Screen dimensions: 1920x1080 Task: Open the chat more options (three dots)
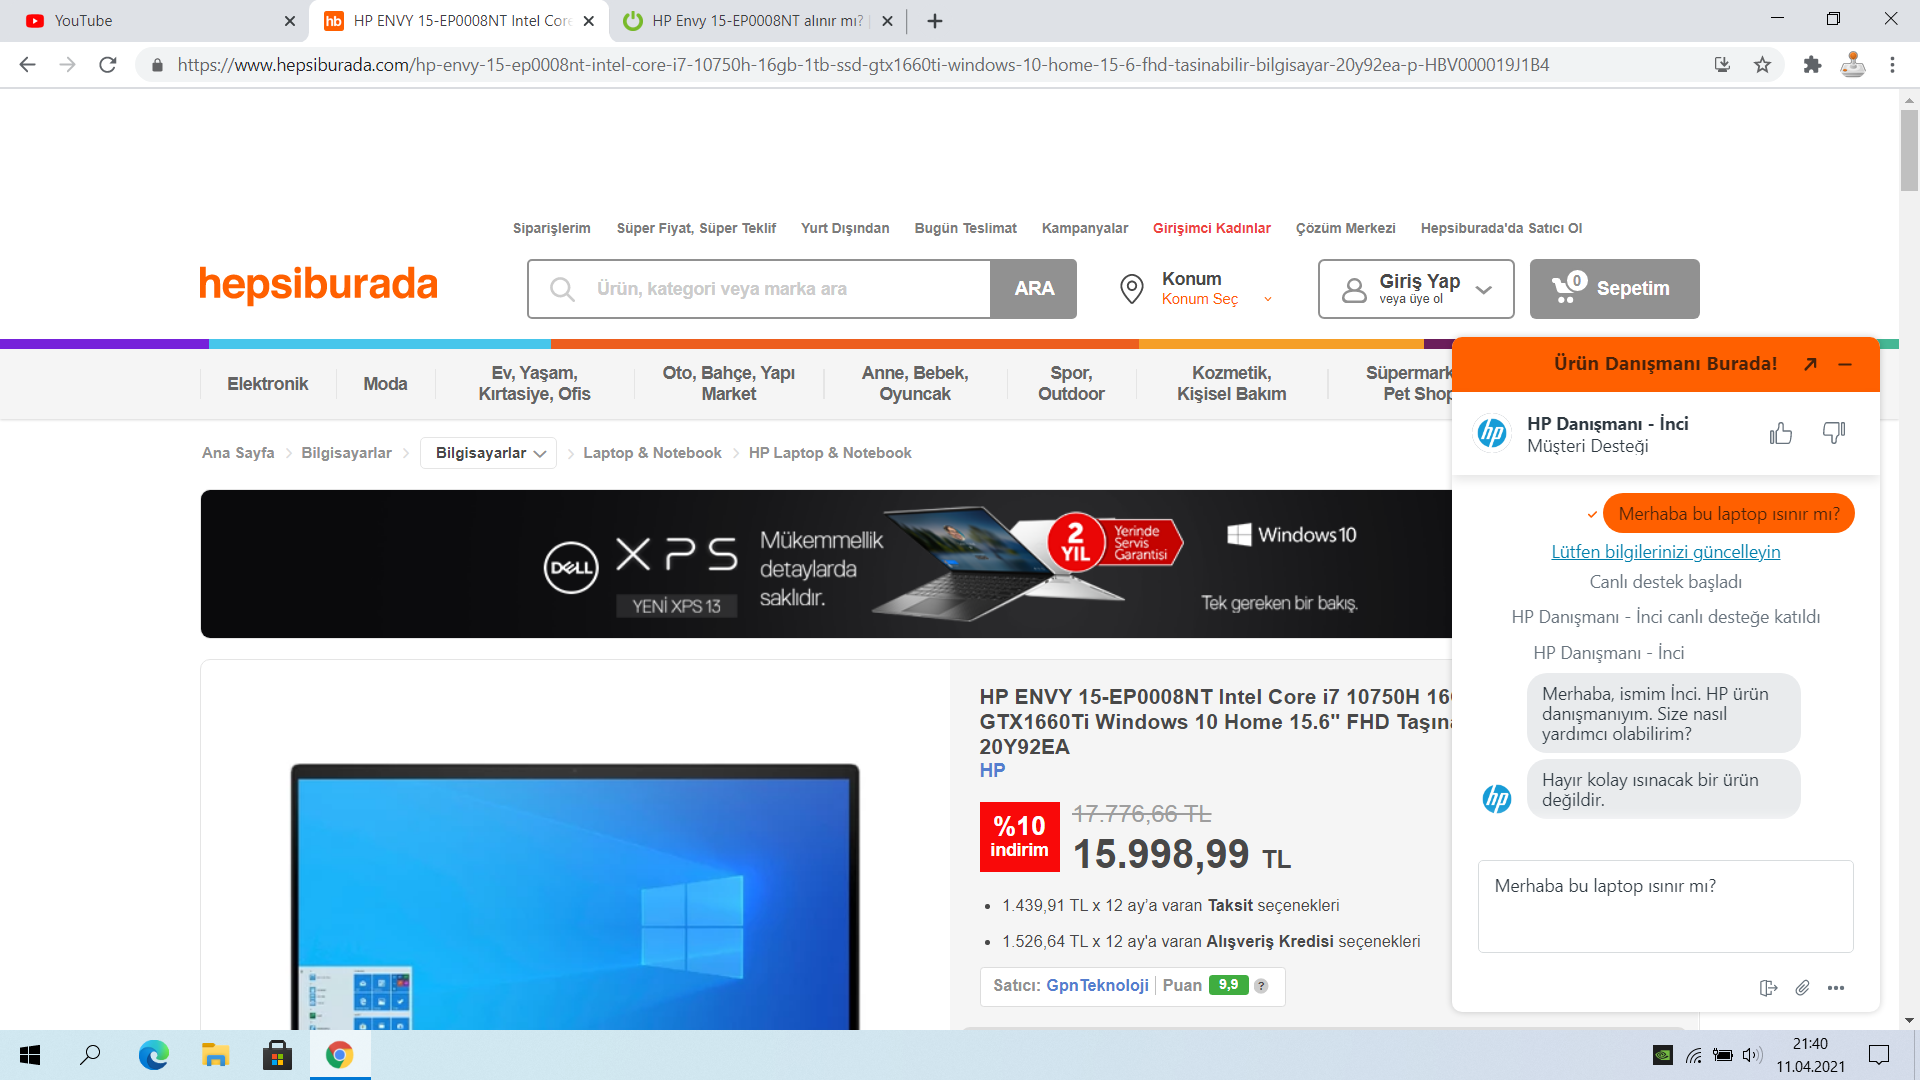tap(1836, 988)
